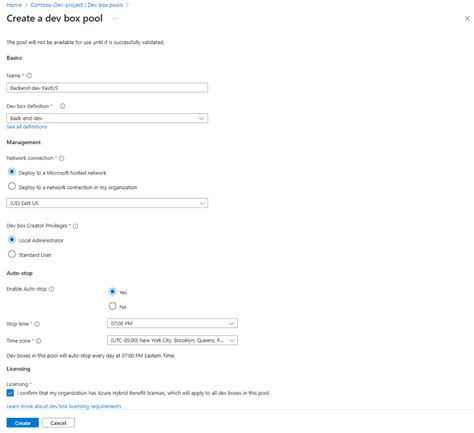Click the Create button

[23, 423]
